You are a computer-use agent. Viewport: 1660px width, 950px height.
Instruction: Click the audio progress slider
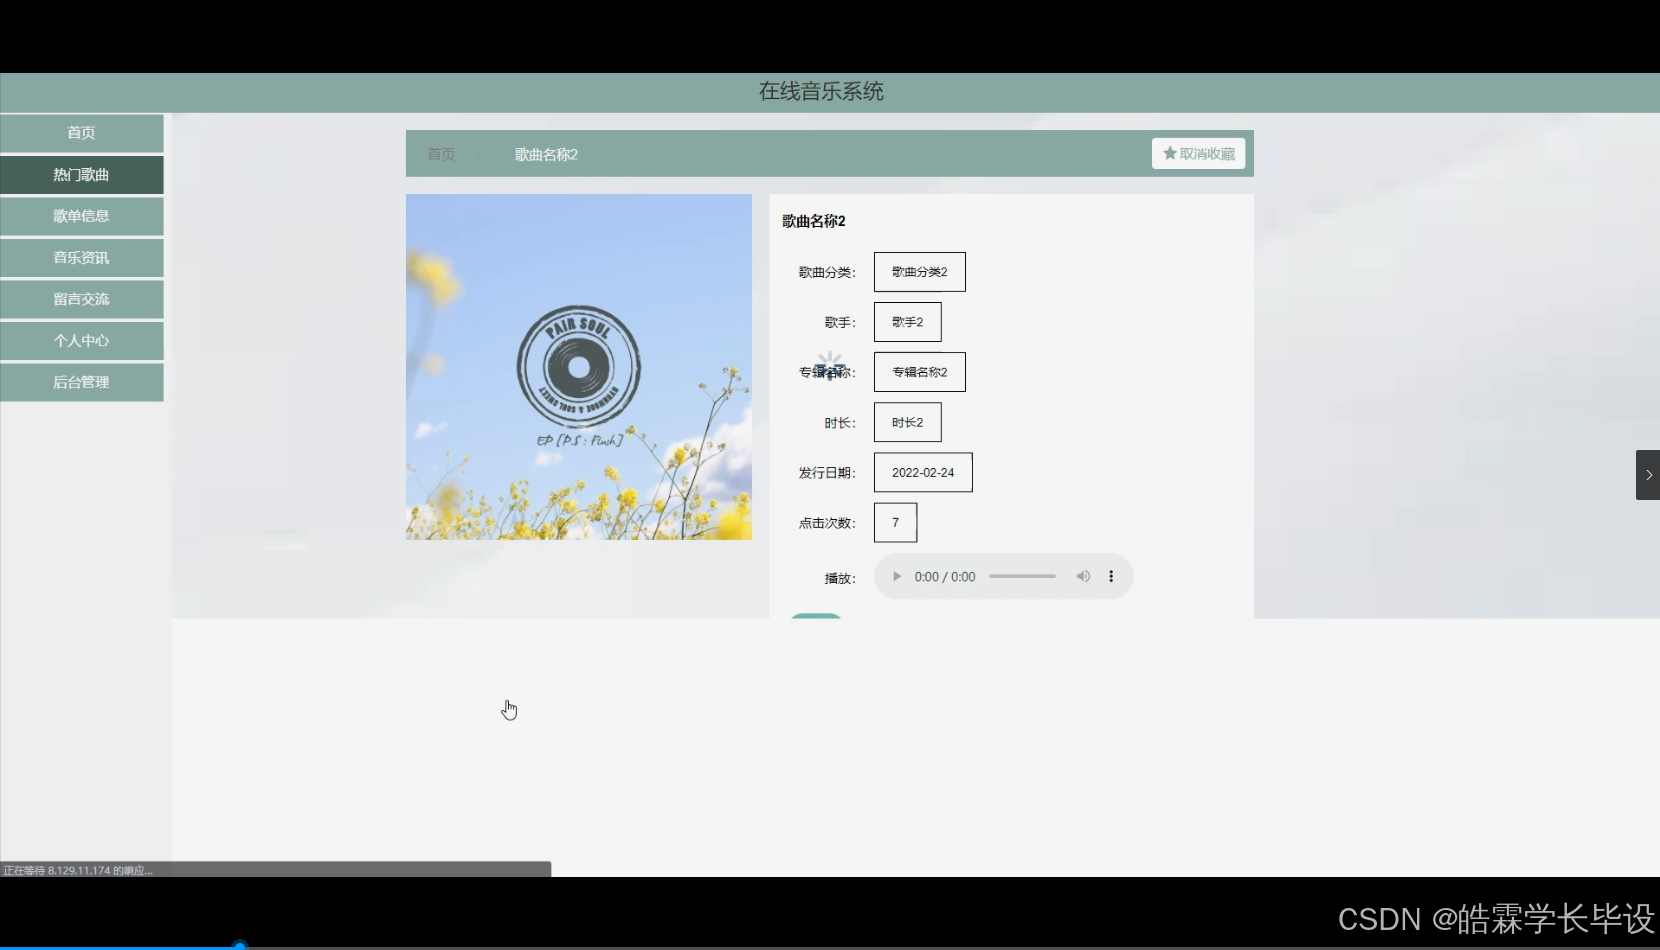click(x=1022, y=577)
